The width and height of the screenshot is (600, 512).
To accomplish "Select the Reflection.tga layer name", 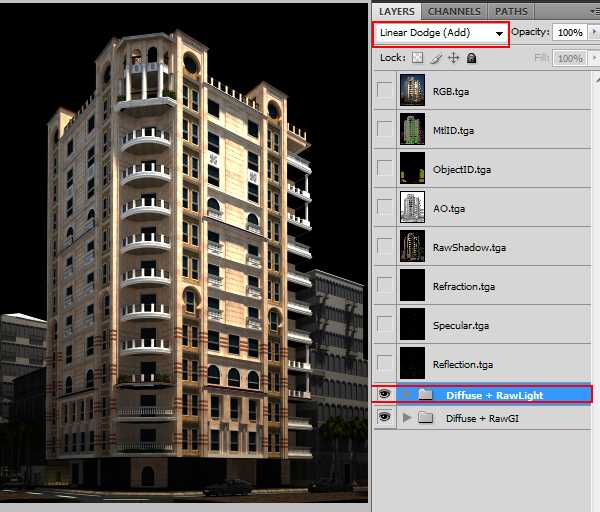I will (x=463, y=365).
